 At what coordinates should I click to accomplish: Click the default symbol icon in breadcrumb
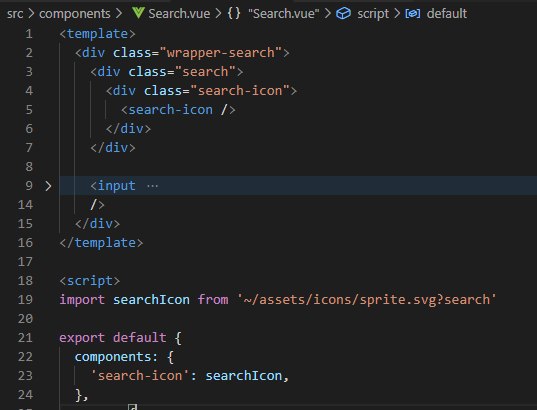413,14
